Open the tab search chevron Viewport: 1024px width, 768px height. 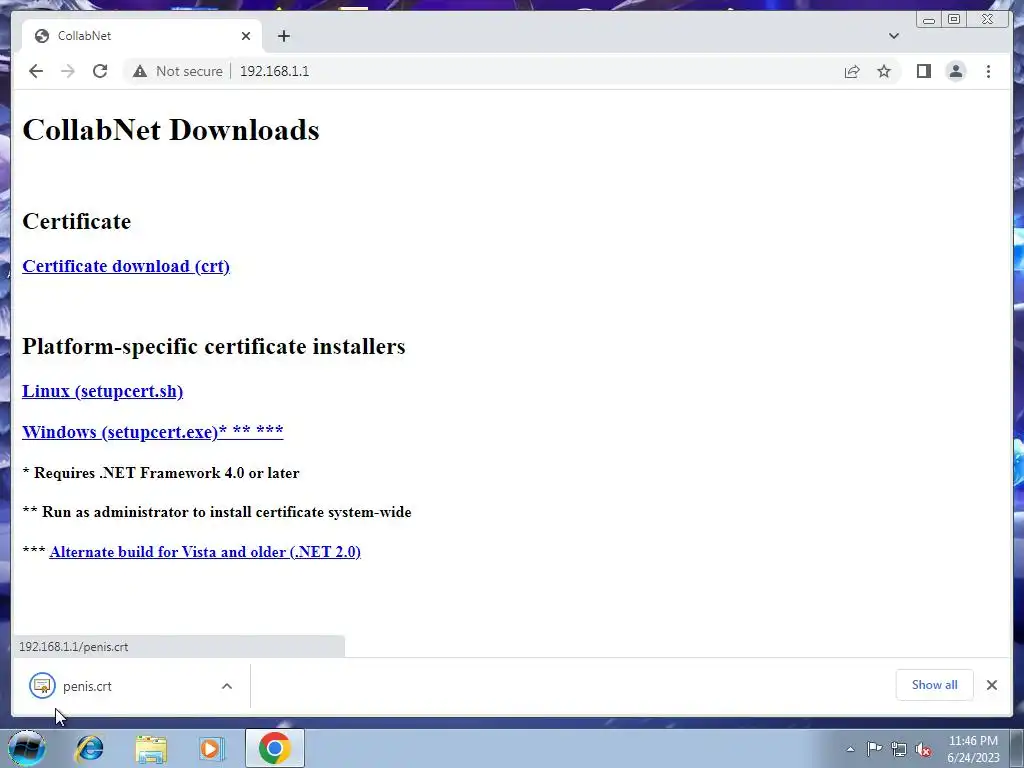[x=894, y=36]
